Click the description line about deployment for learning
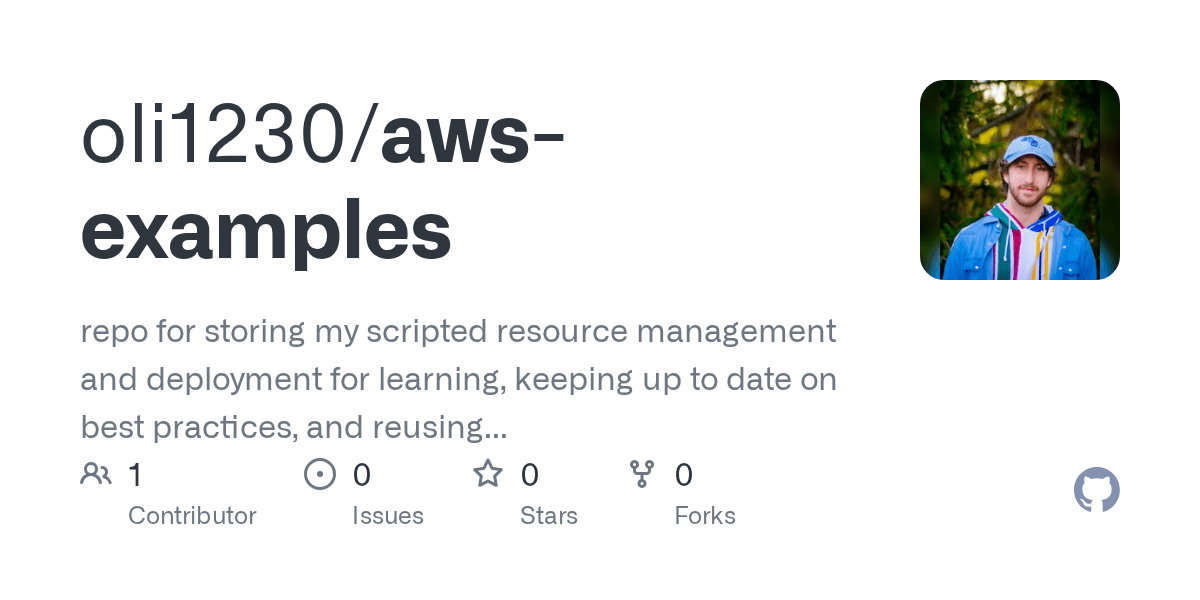The image size is (1200, 600). point(458,379)
